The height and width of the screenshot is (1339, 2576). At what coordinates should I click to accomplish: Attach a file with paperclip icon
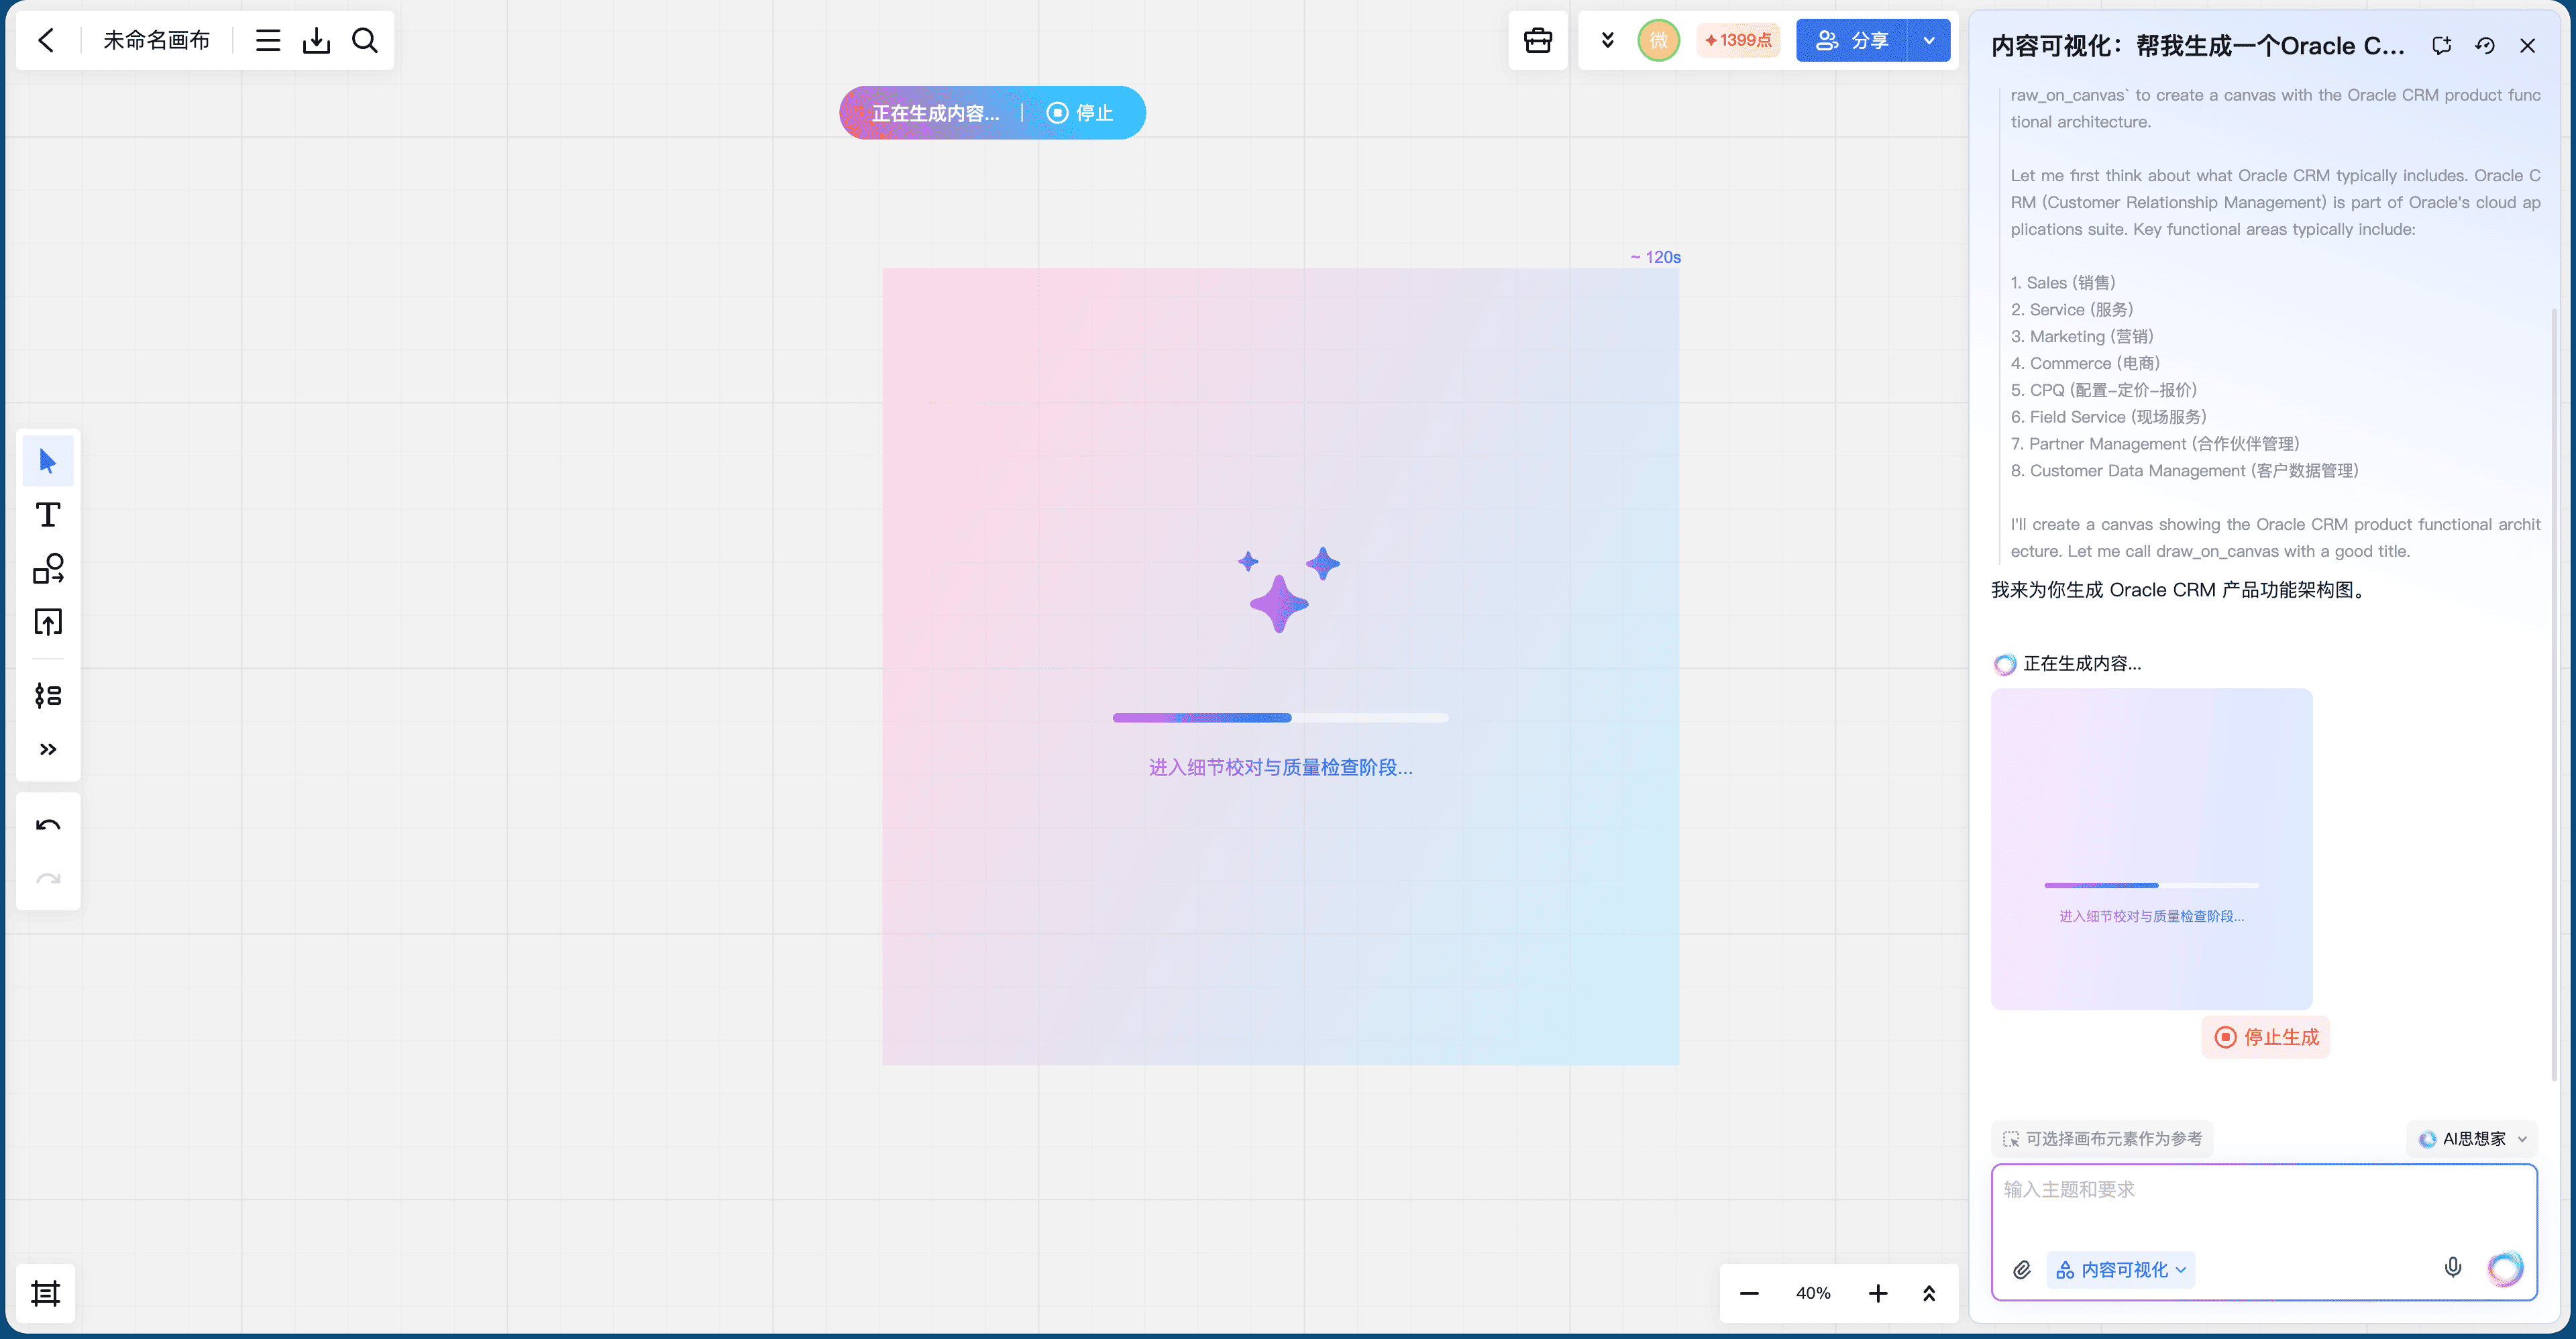2021,1269
